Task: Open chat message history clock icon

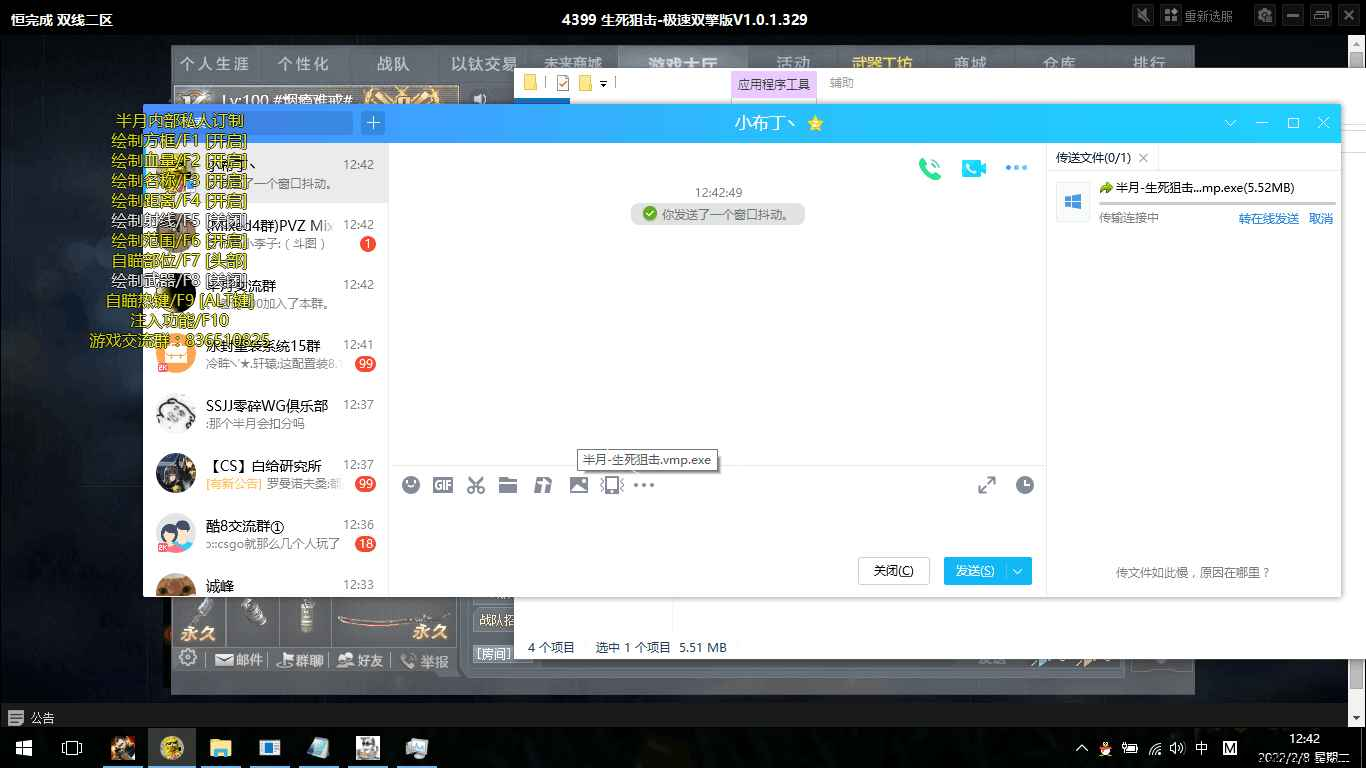Action: tap(1025, 485)
